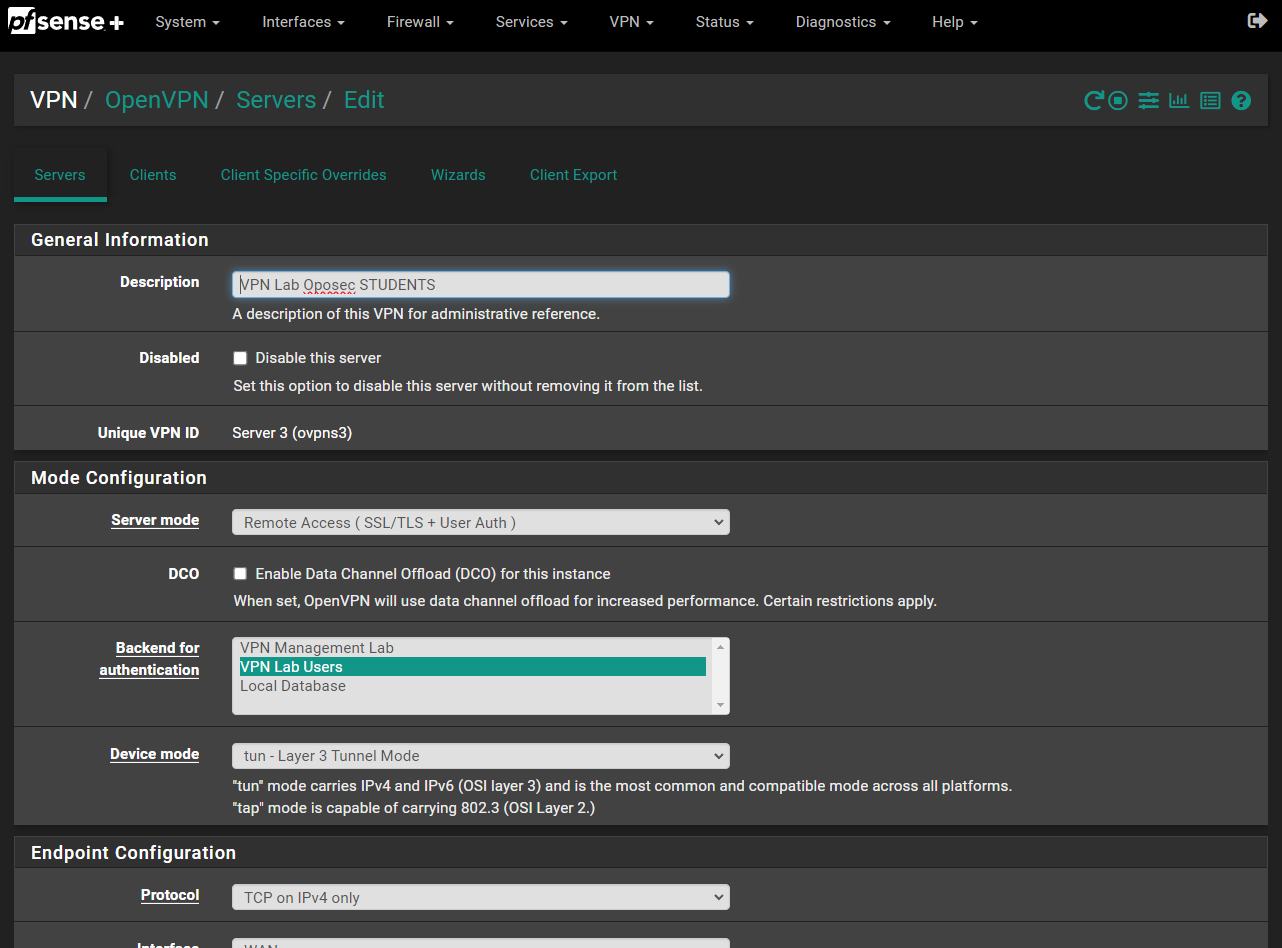Open the Status menu
Viewport: 1282px width, 948px height.
(x=724, y=22)
